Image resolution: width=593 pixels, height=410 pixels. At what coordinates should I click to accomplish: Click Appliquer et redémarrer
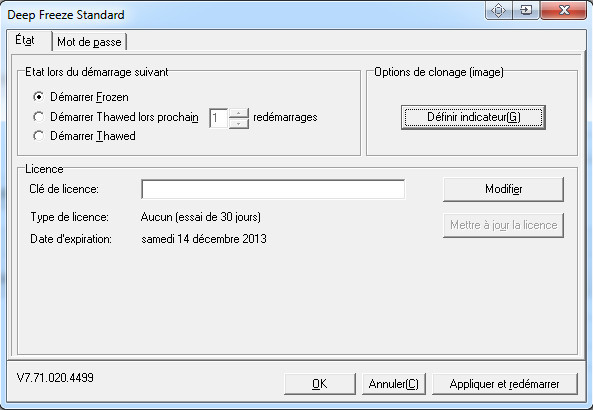pyautogui.click(x=505, y=384)
